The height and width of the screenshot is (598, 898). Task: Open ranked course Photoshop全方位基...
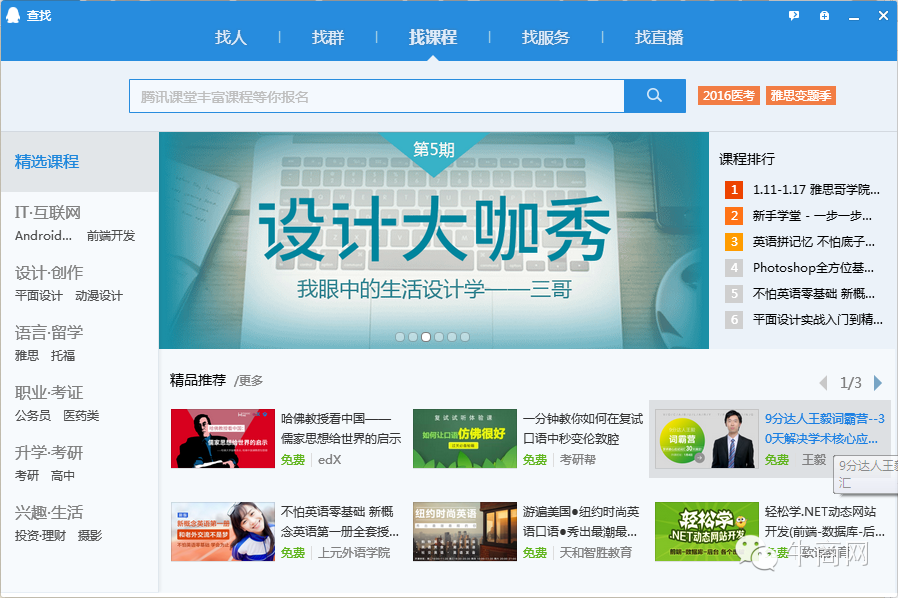coord(813,267)
